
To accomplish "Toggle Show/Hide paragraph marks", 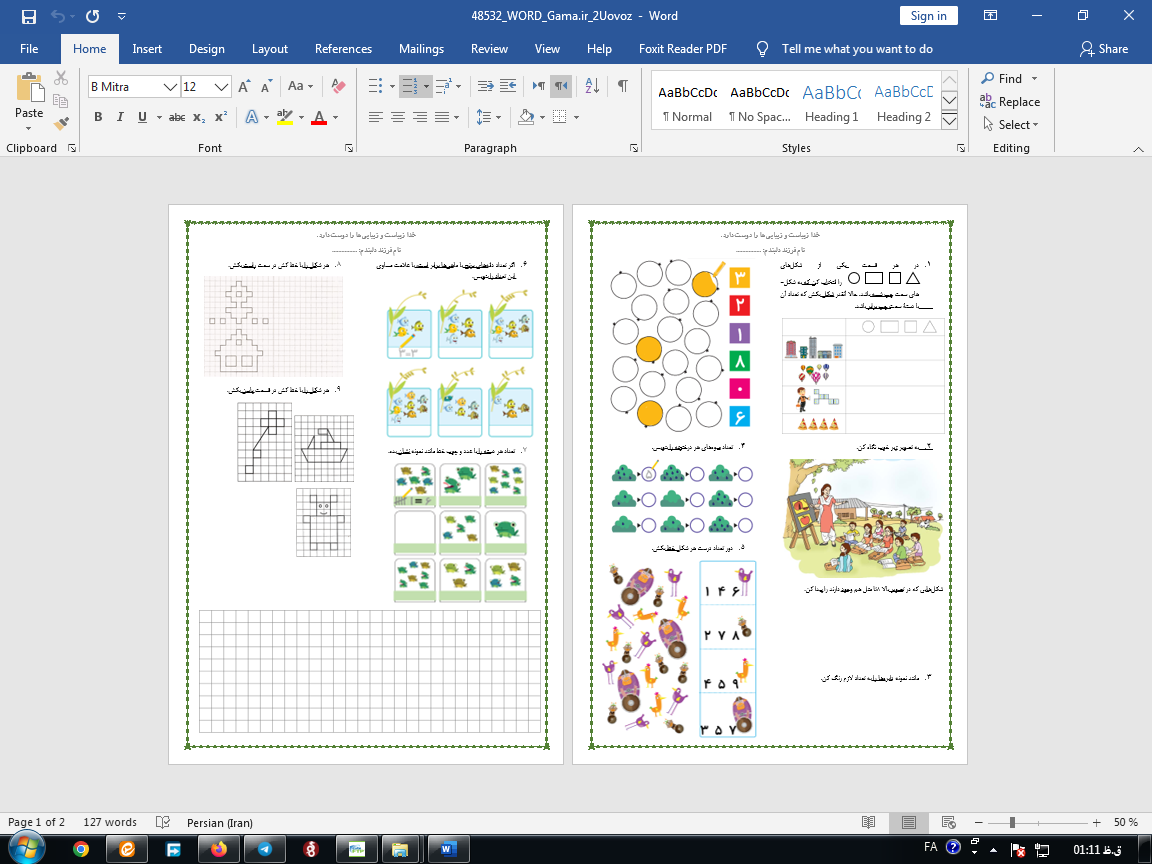I will tap(623, 87).
